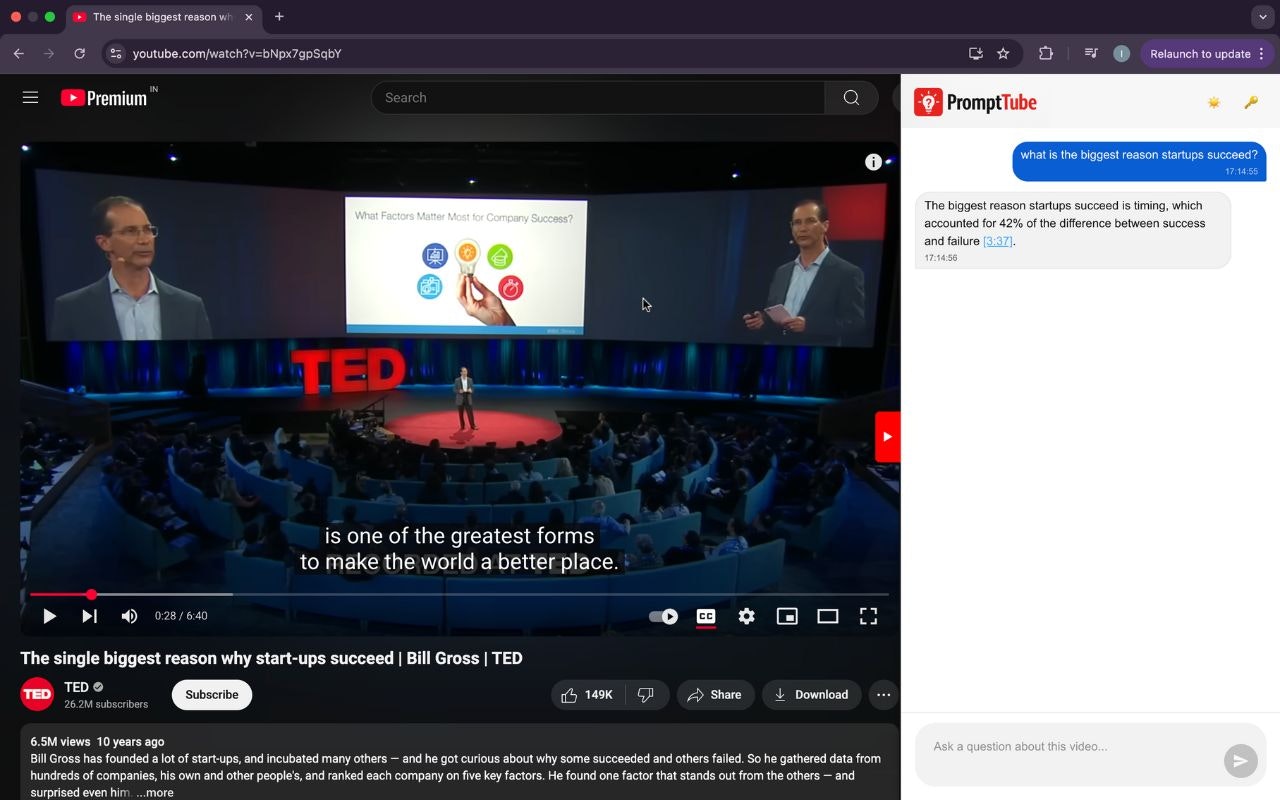Click the user question chat bubble
The width and height of the screenshot is (1280, 800).
[x=1139, y=161]
